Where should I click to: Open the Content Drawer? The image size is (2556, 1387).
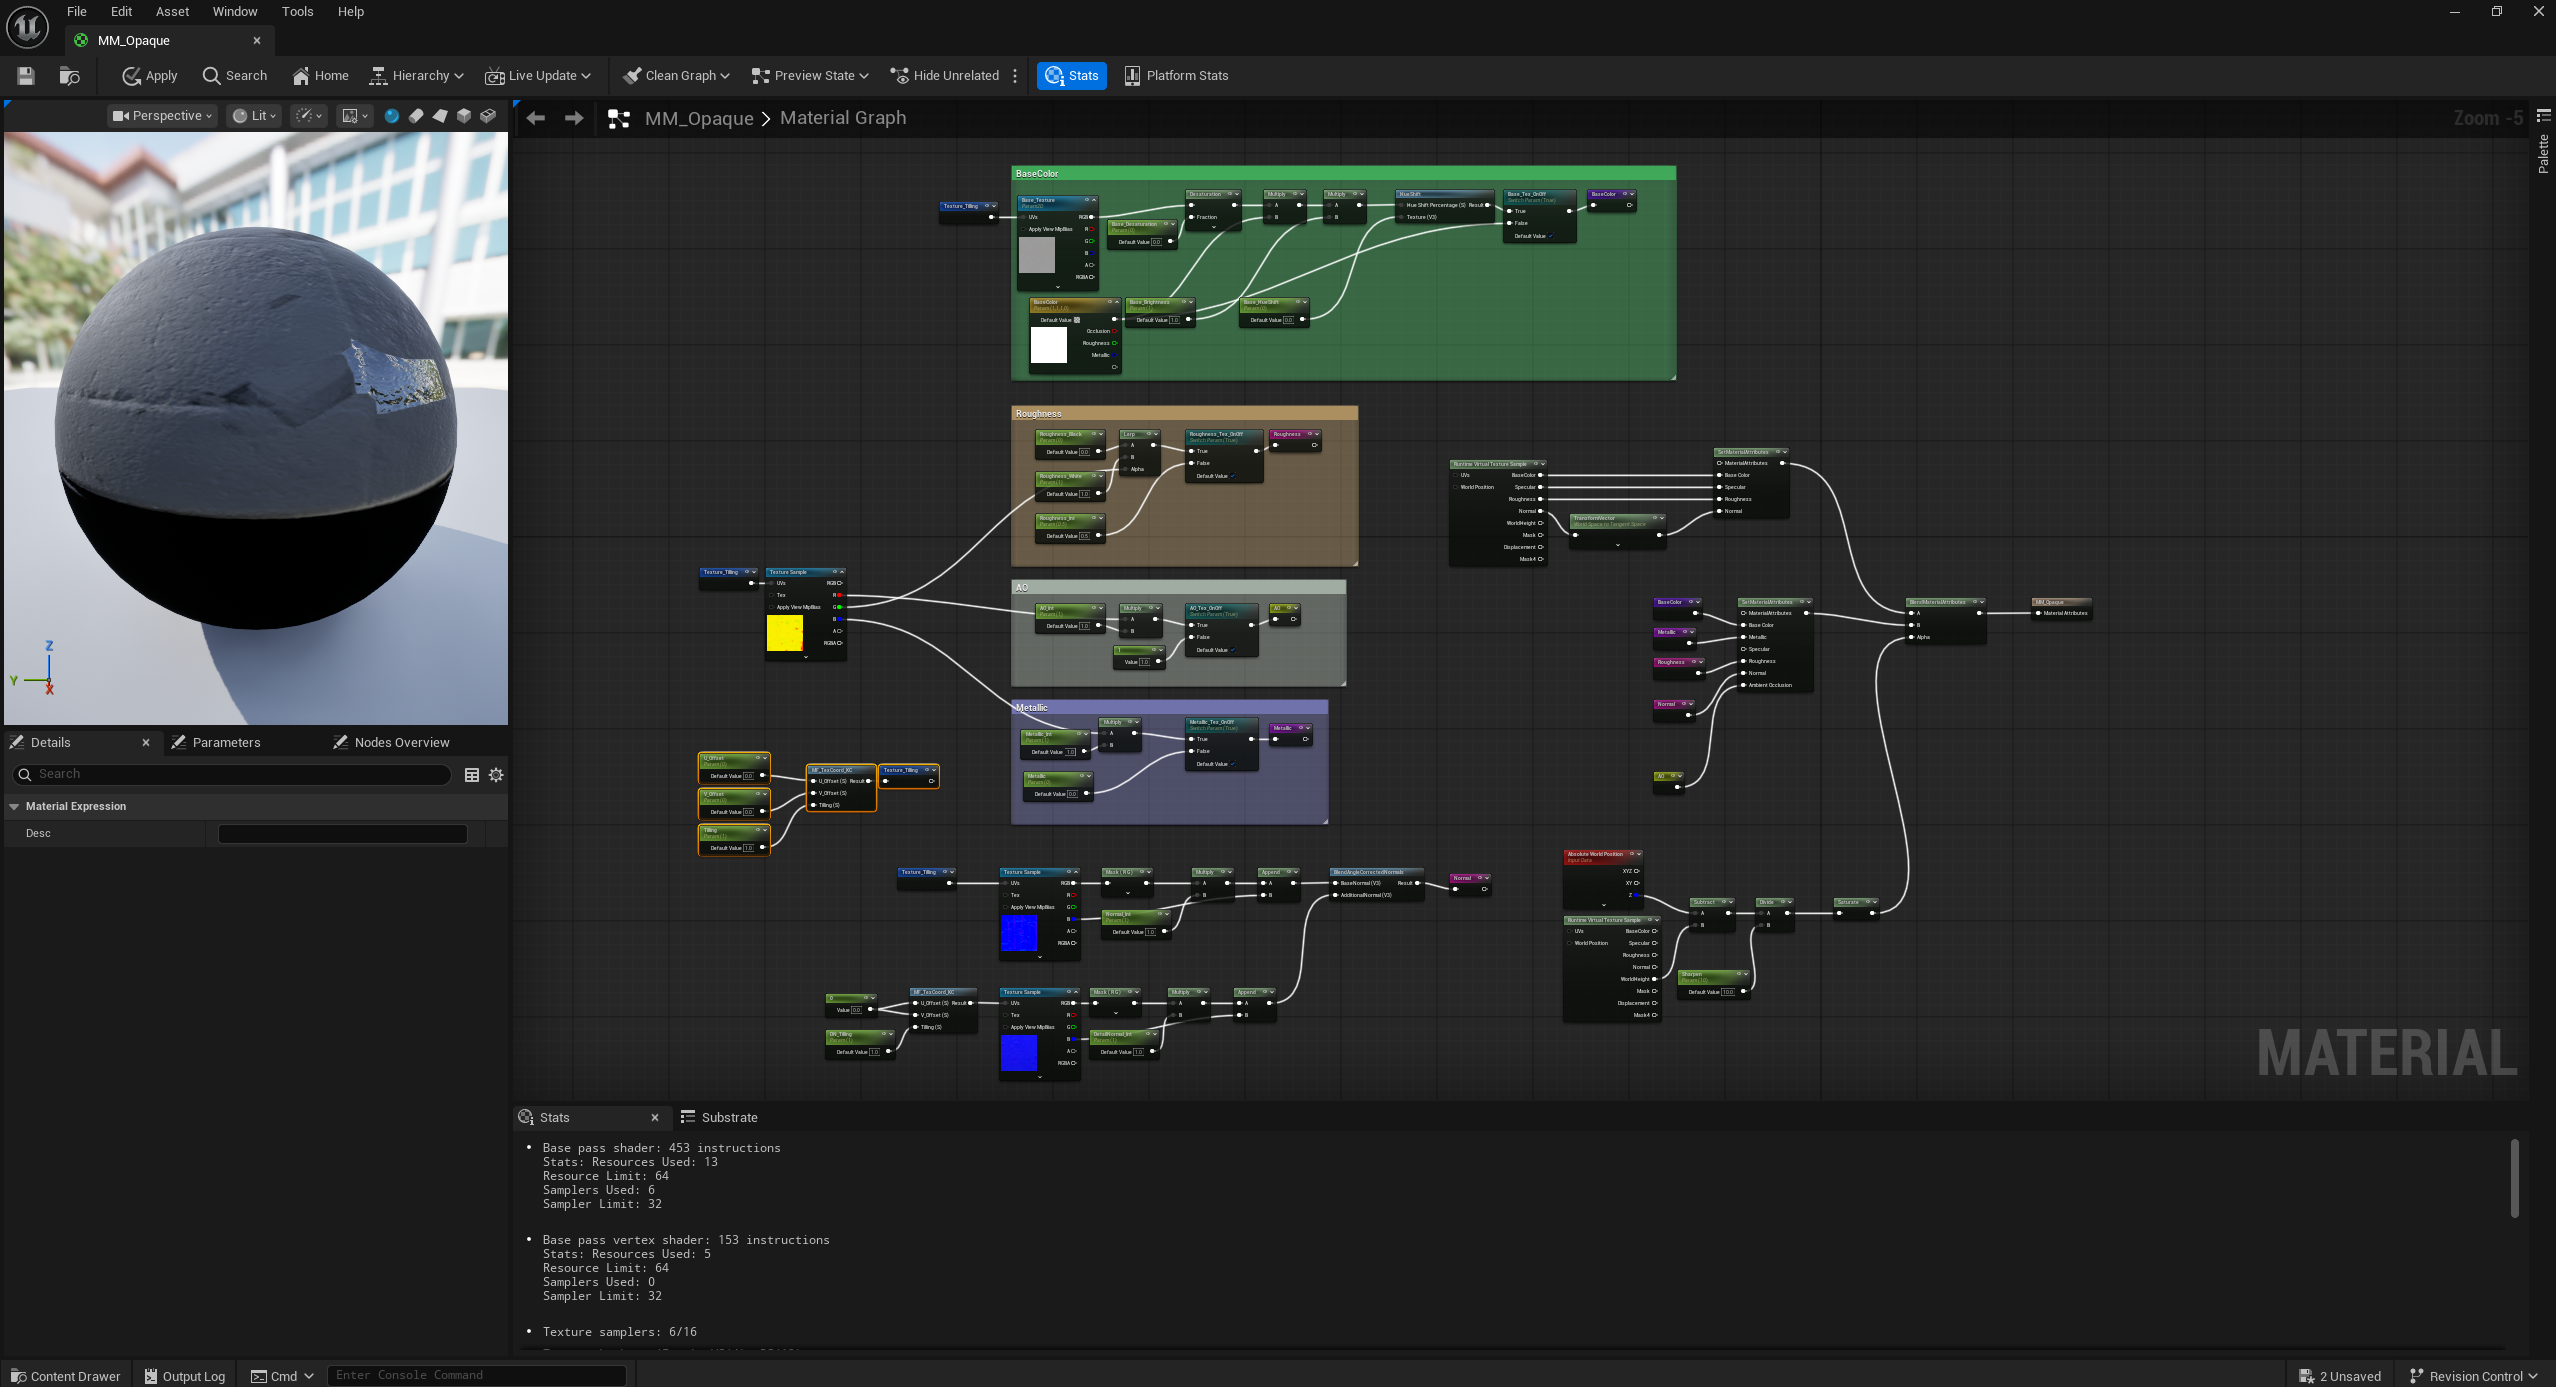point(66,1376)
